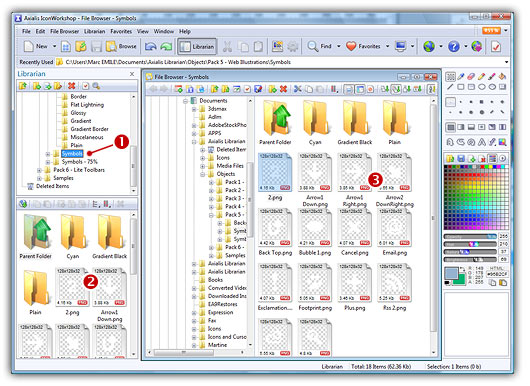Collapse the Documents node in File Browser tree
Image resolution: width=530 pixels, height=386 pixels.
[186, 101]
